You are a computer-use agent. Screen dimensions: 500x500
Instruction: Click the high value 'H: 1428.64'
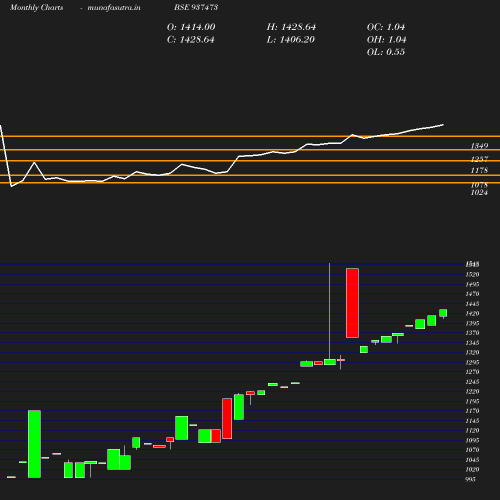coord(291,27)
